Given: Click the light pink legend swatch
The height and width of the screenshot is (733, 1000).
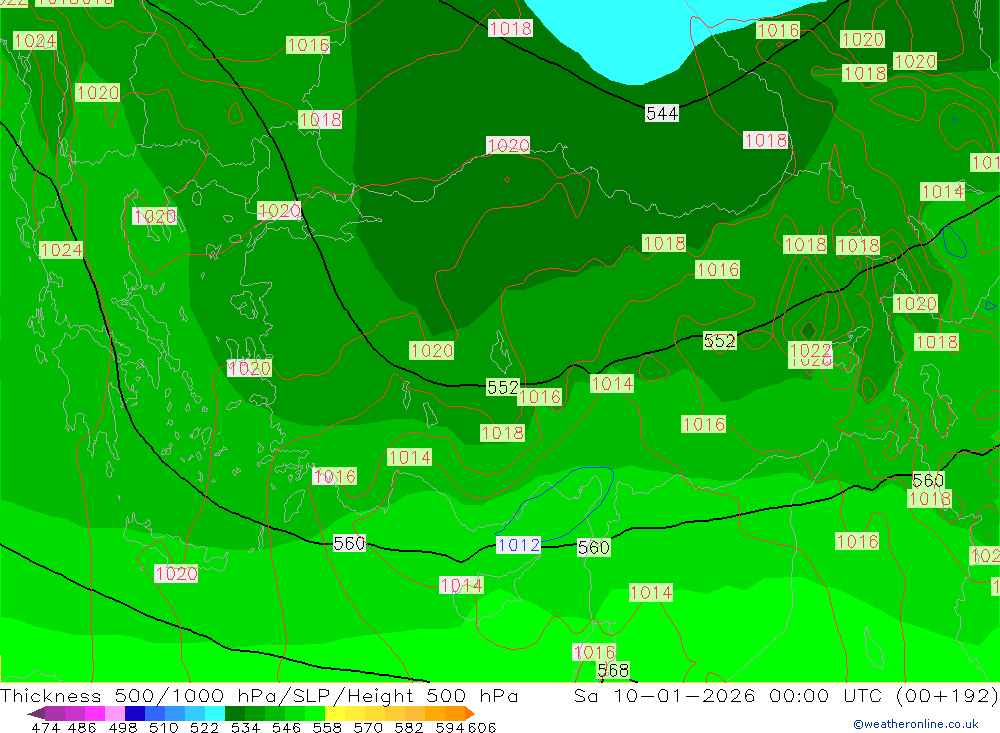Looking at the screenshot, I should coord(115,713).
